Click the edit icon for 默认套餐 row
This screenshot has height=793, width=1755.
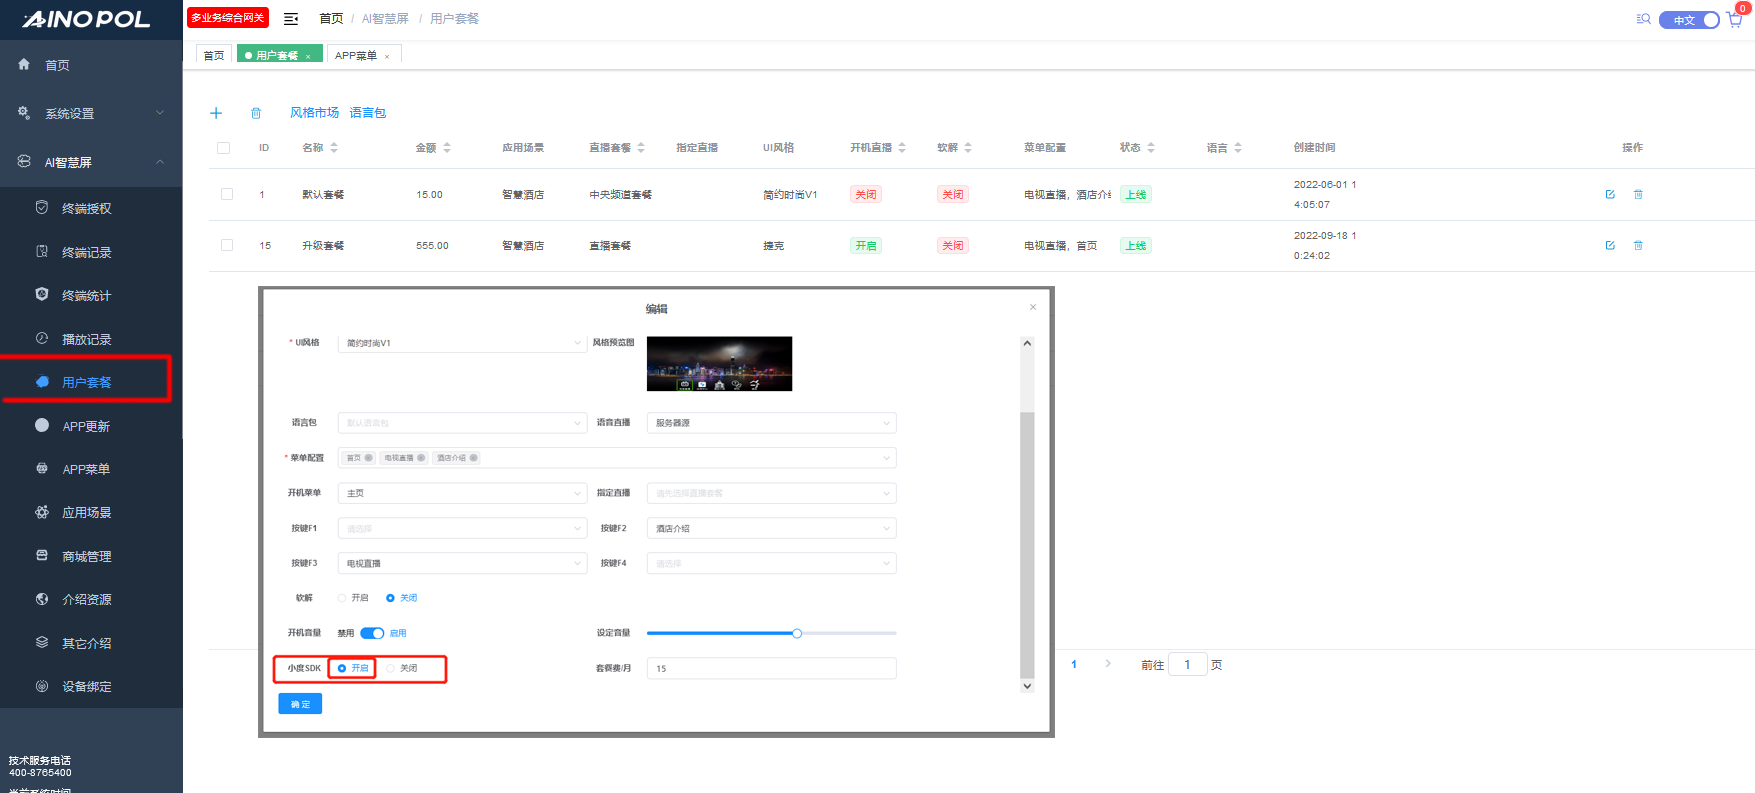(x=1610, y=195)
